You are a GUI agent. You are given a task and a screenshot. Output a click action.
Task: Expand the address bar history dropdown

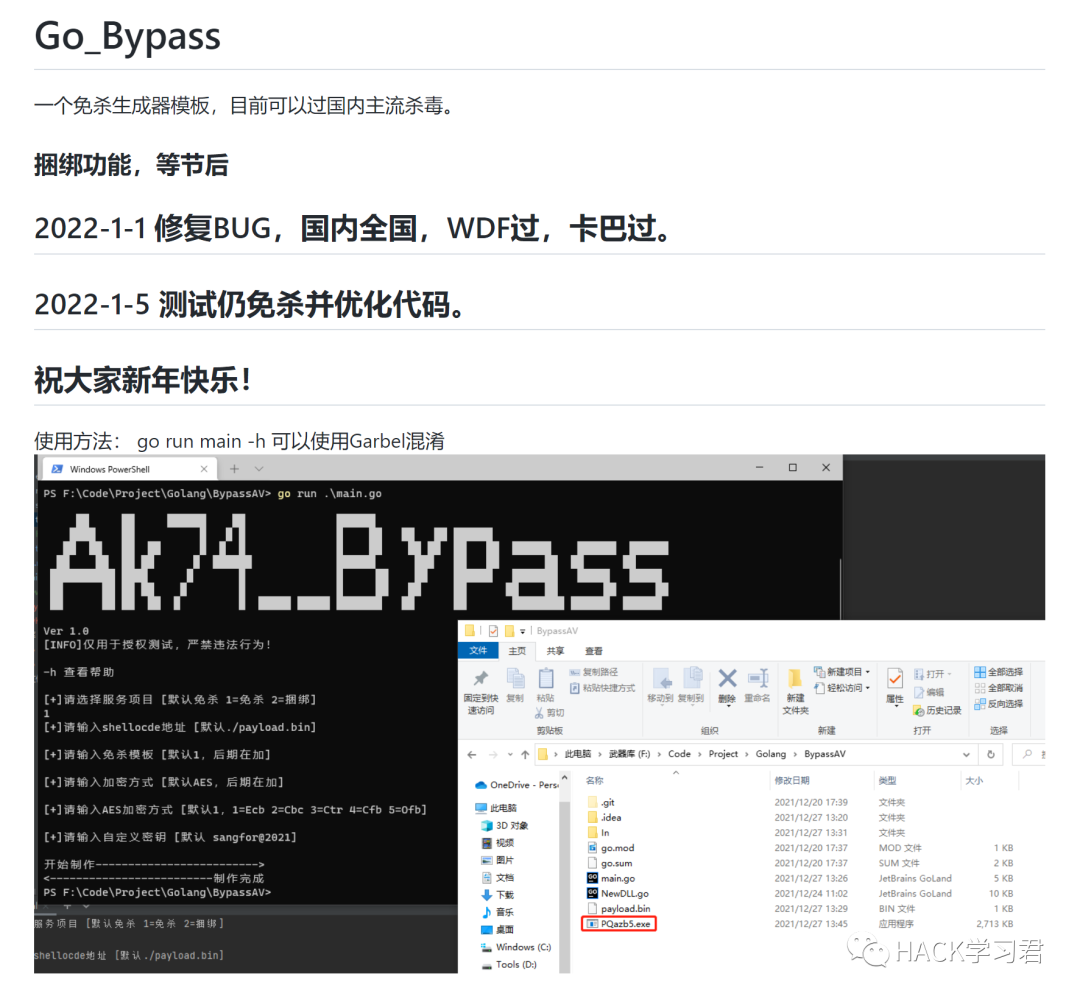point(966,754)
